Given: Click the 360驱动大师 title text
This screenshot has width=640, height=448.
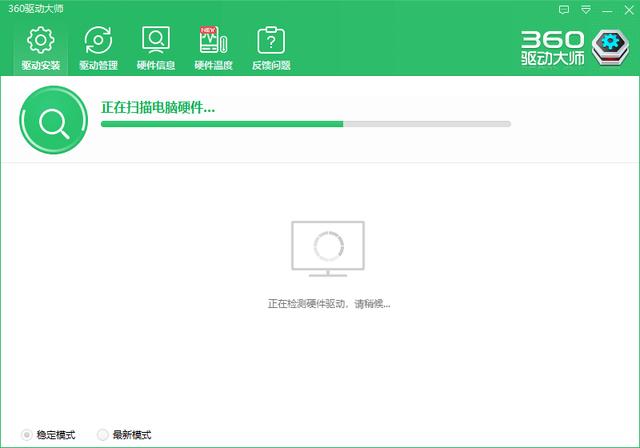Looking at the screenshot, I should [x=36, y=9].
